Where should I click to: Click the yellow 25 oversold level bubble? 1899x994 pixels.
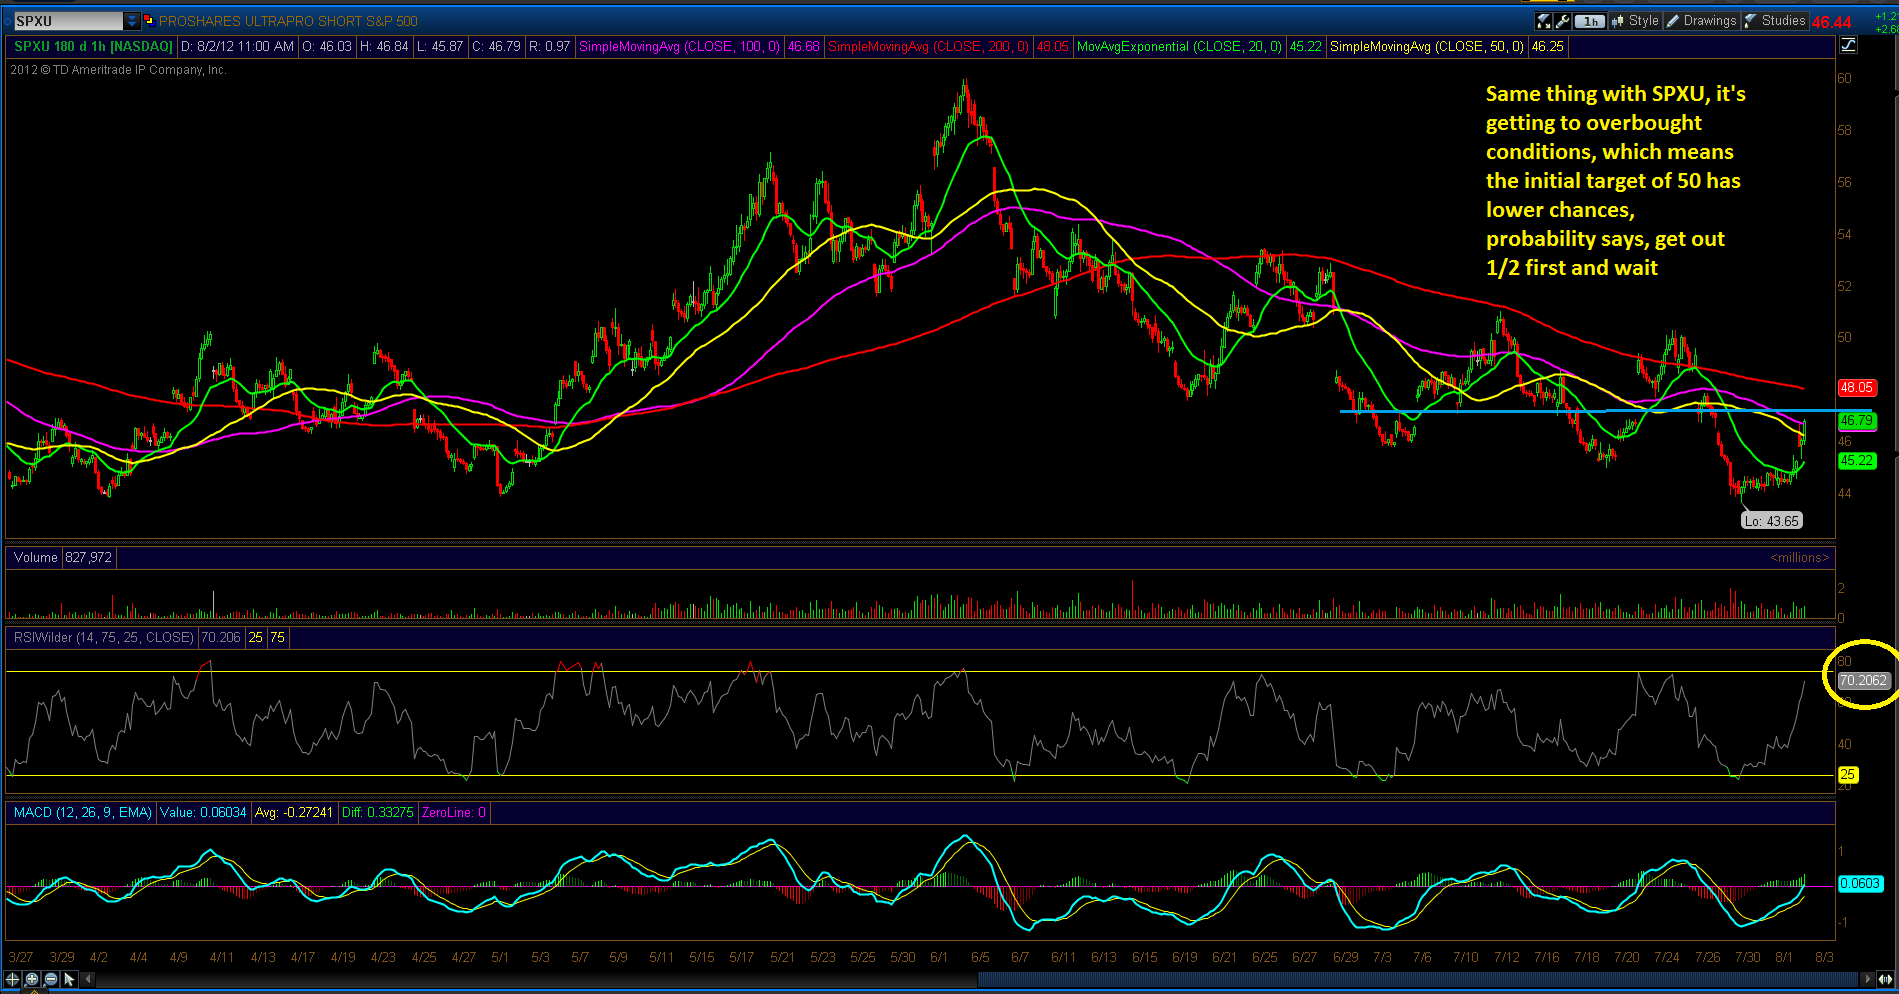click(x=1848, y=774)
